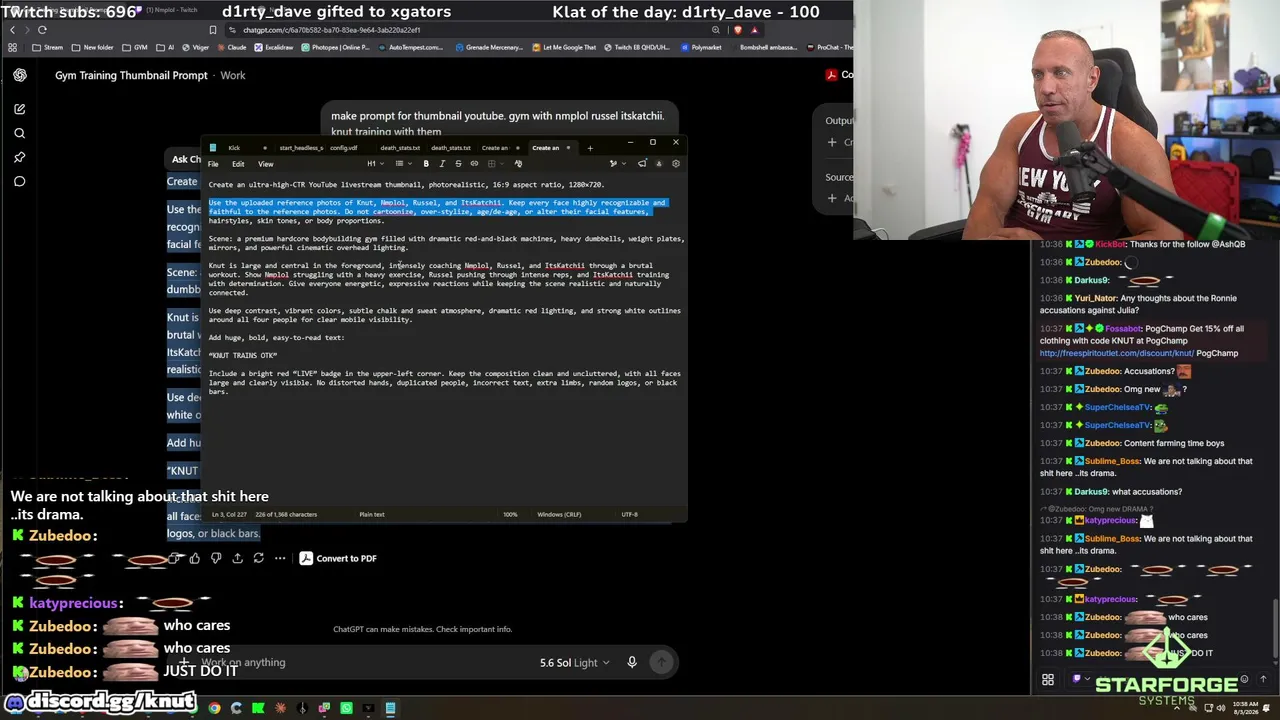Open the Stream bookmarks folder
The height and width of the screenshot is (720, 1280).
point(48,47)
